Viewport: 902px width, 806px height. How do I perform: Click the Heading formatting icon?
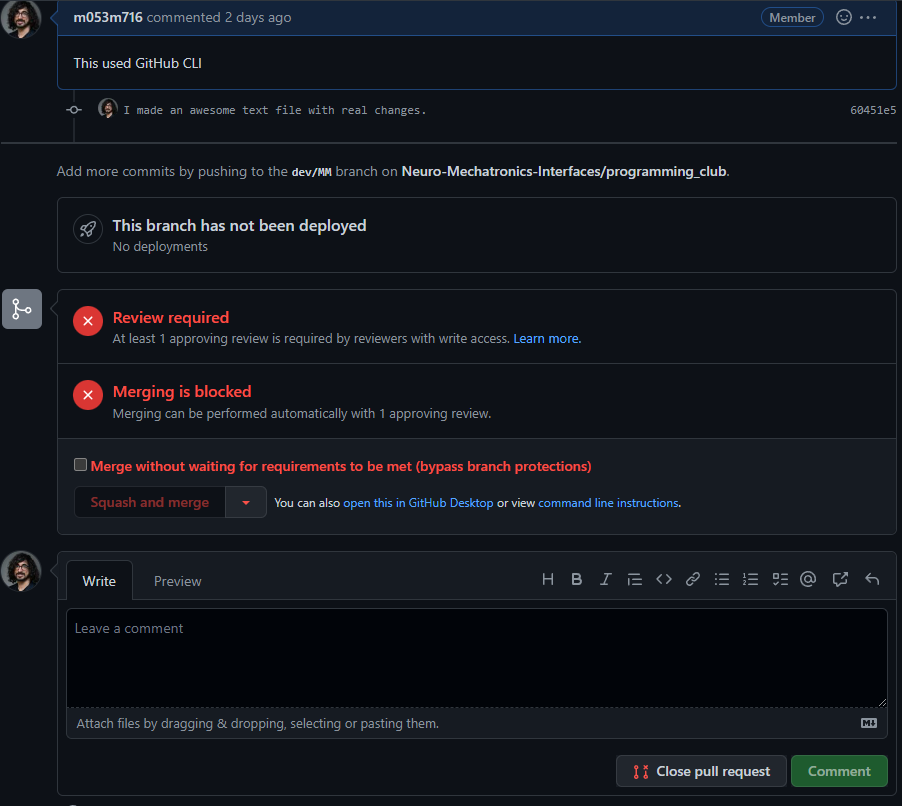[x=547, y=579]
